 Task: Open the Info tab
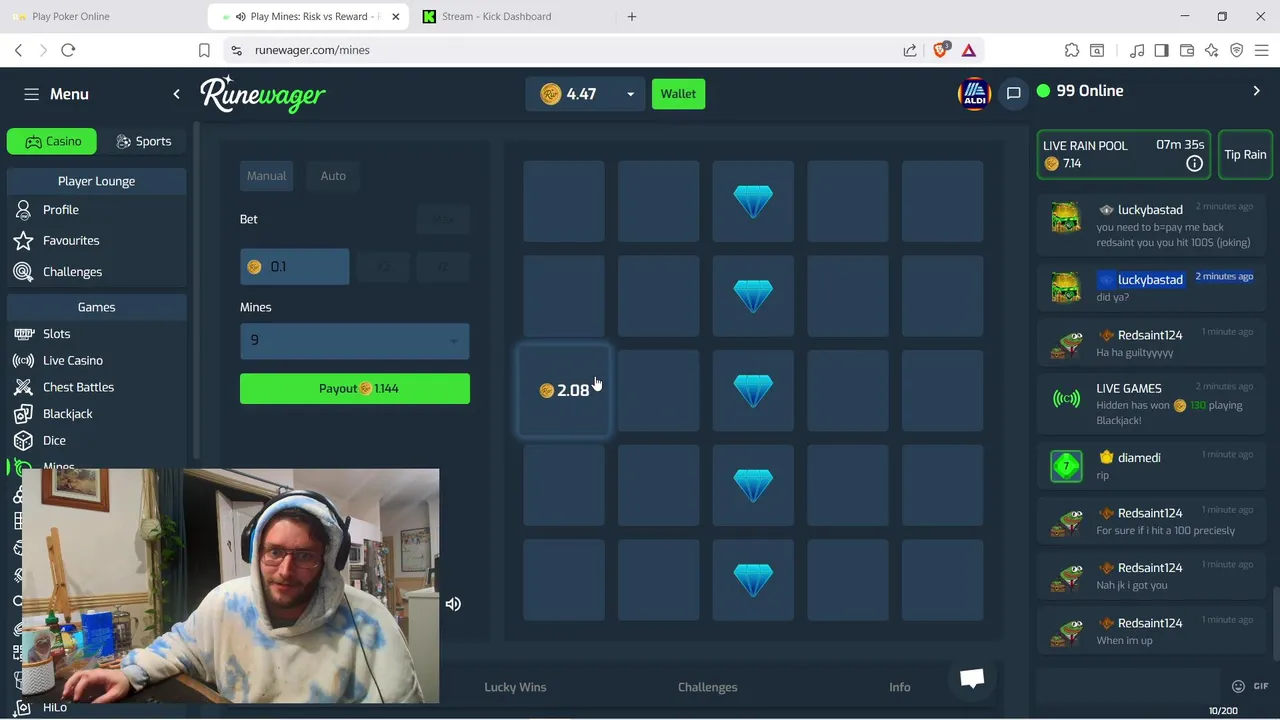(900, 687)
